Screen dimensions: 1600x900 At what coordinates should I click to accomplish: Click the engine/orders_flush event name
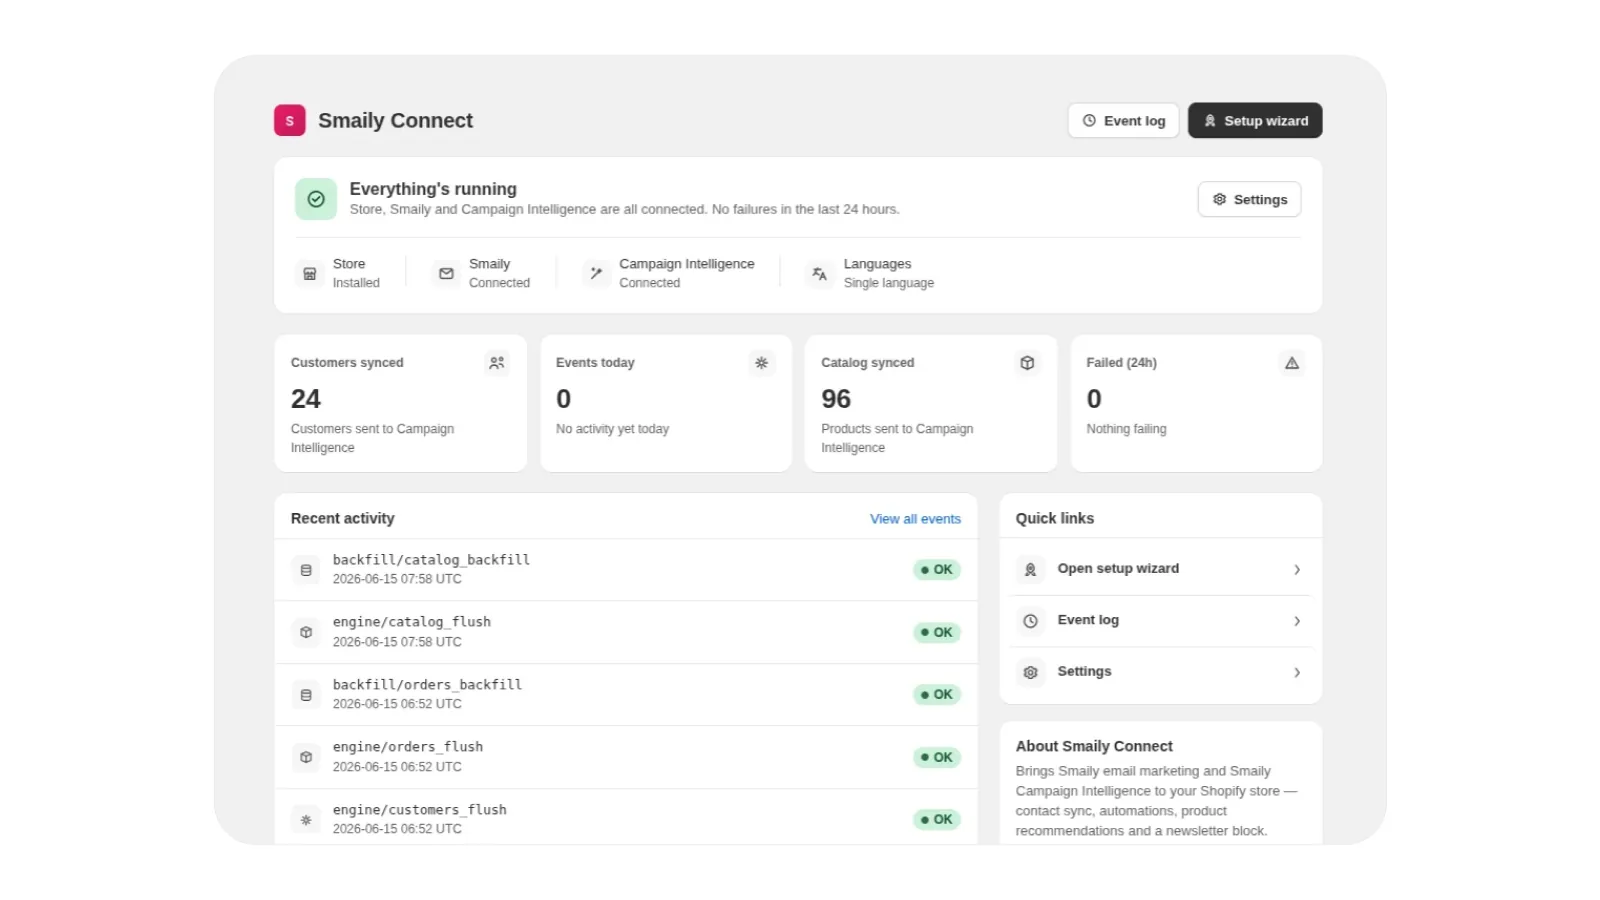coord(408,747)
